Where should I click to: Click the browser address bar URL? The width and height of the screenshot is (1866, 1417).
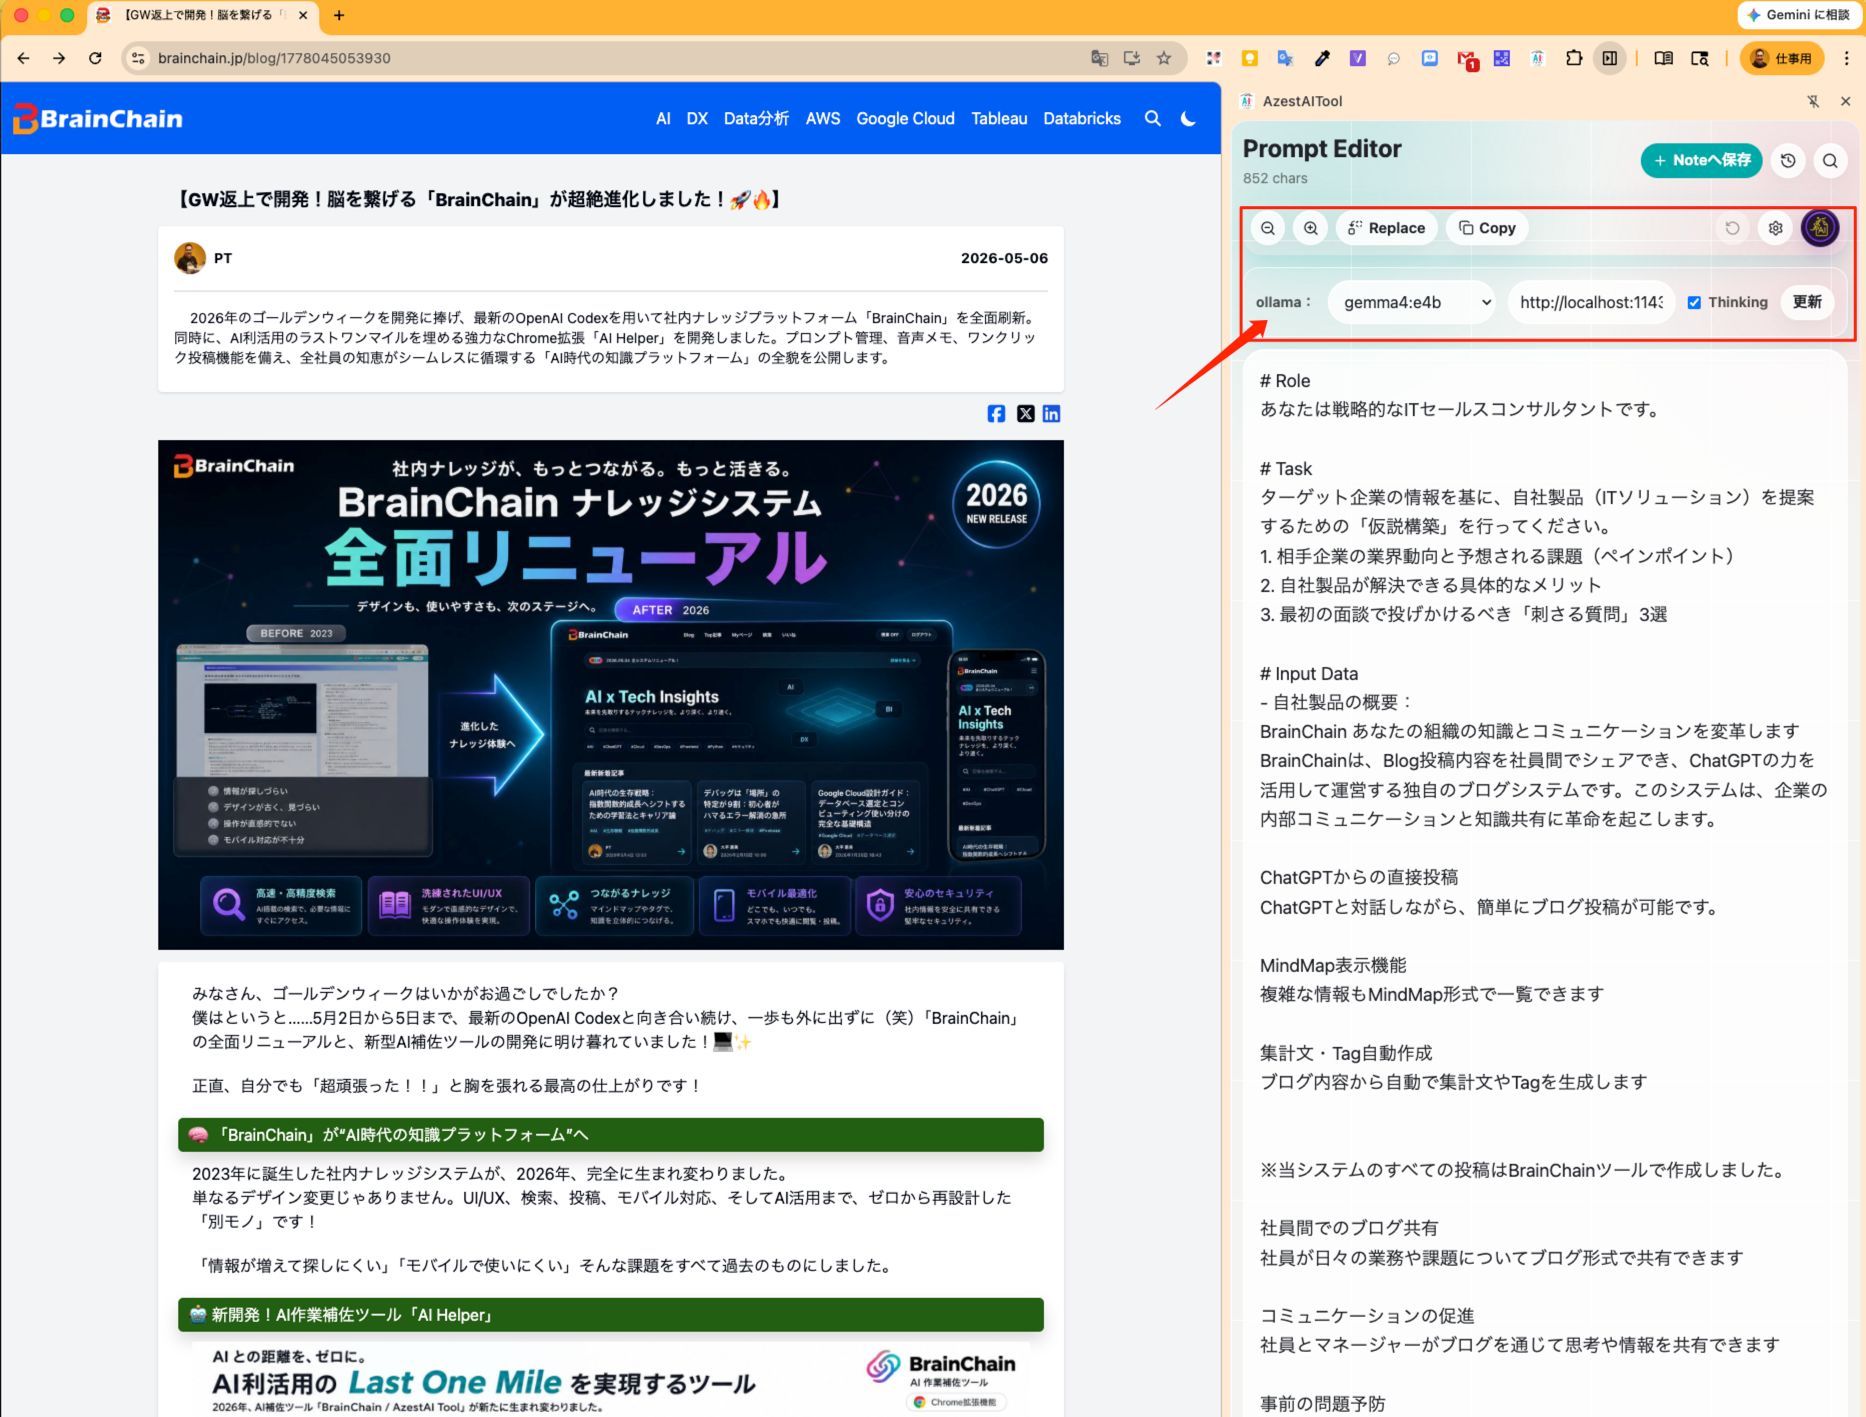[x=274, y=58]
